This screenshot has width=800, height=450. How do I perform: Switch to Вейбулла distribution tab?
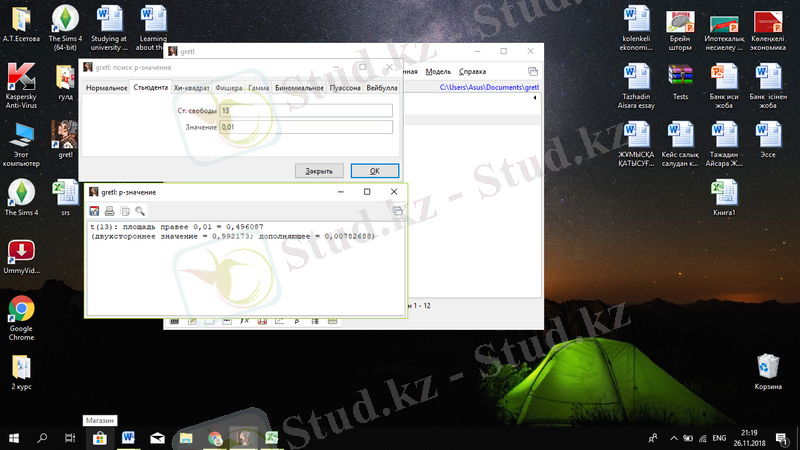point(382,88)
